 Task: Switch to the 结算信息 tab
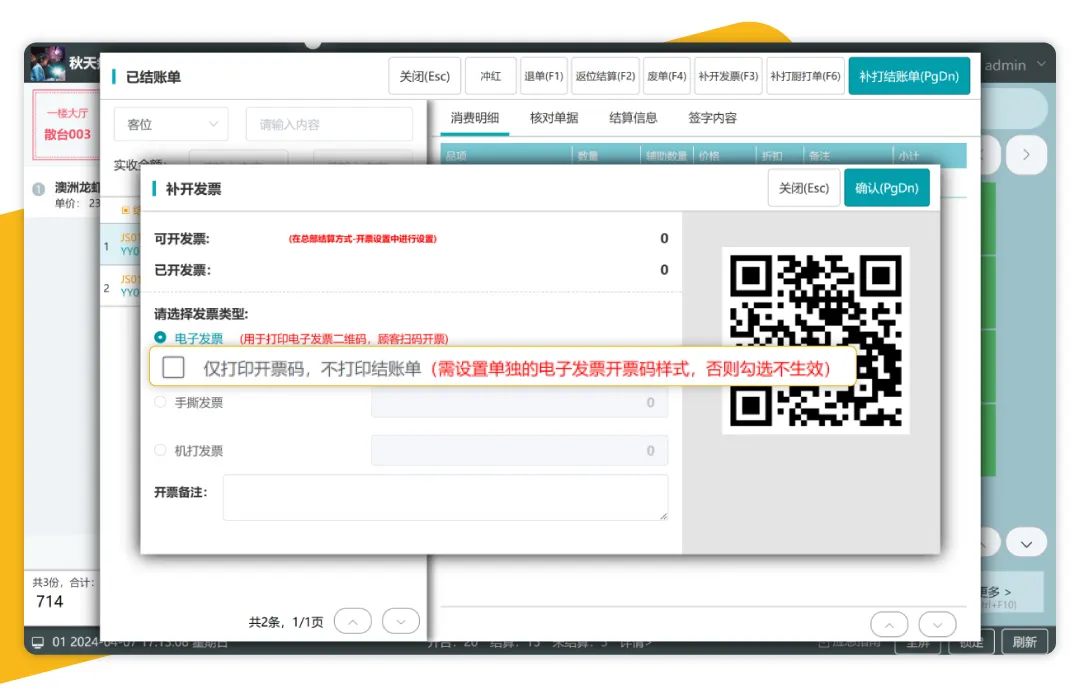click(633, 118)
